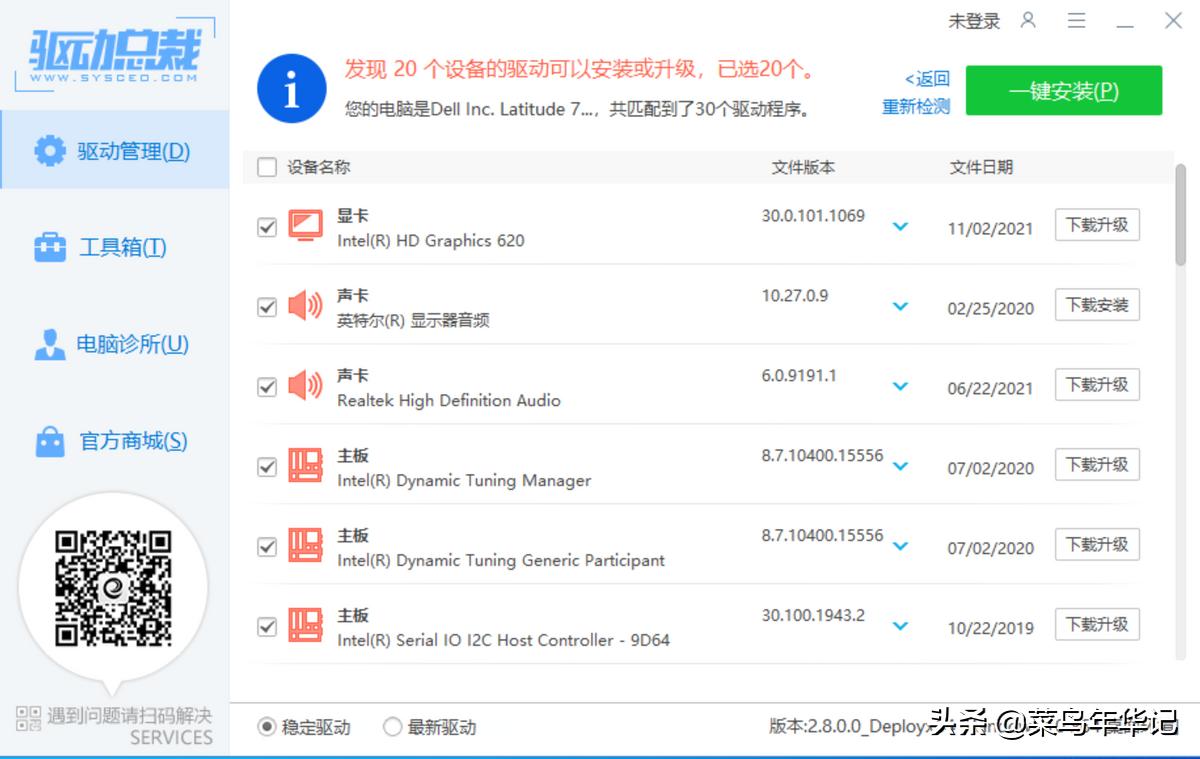Click the QR code in the sidebar

coord(113,587)
